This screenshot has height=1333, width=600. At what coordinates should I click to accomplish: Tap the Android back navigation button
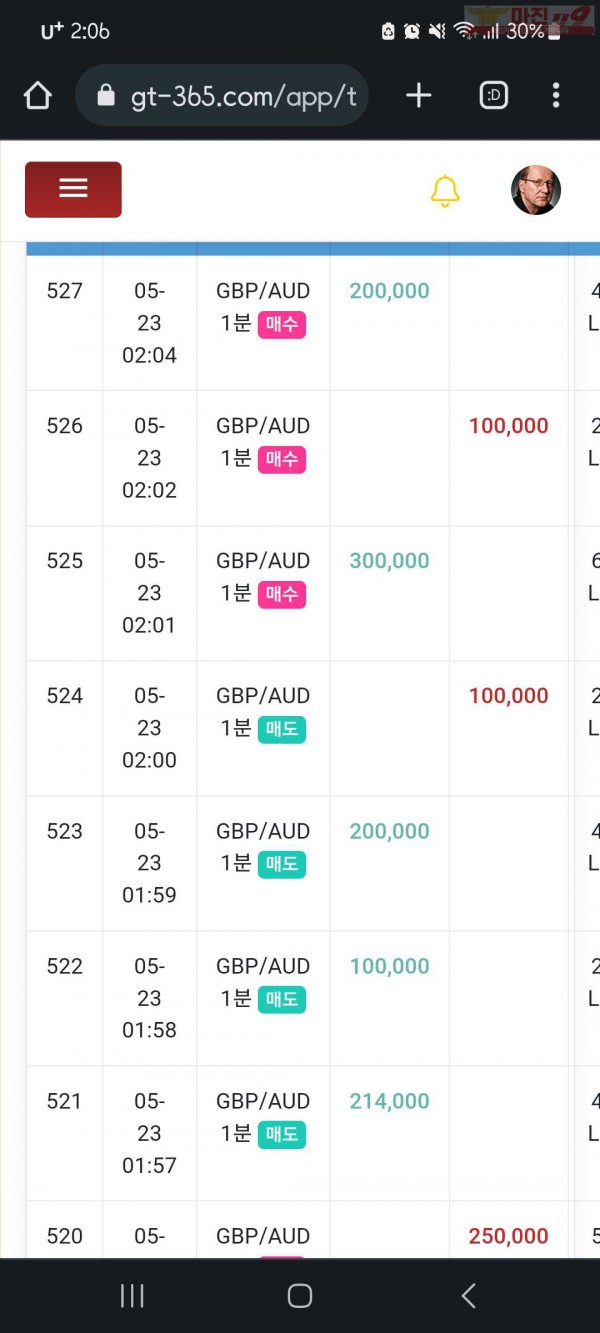point(468,1296)
